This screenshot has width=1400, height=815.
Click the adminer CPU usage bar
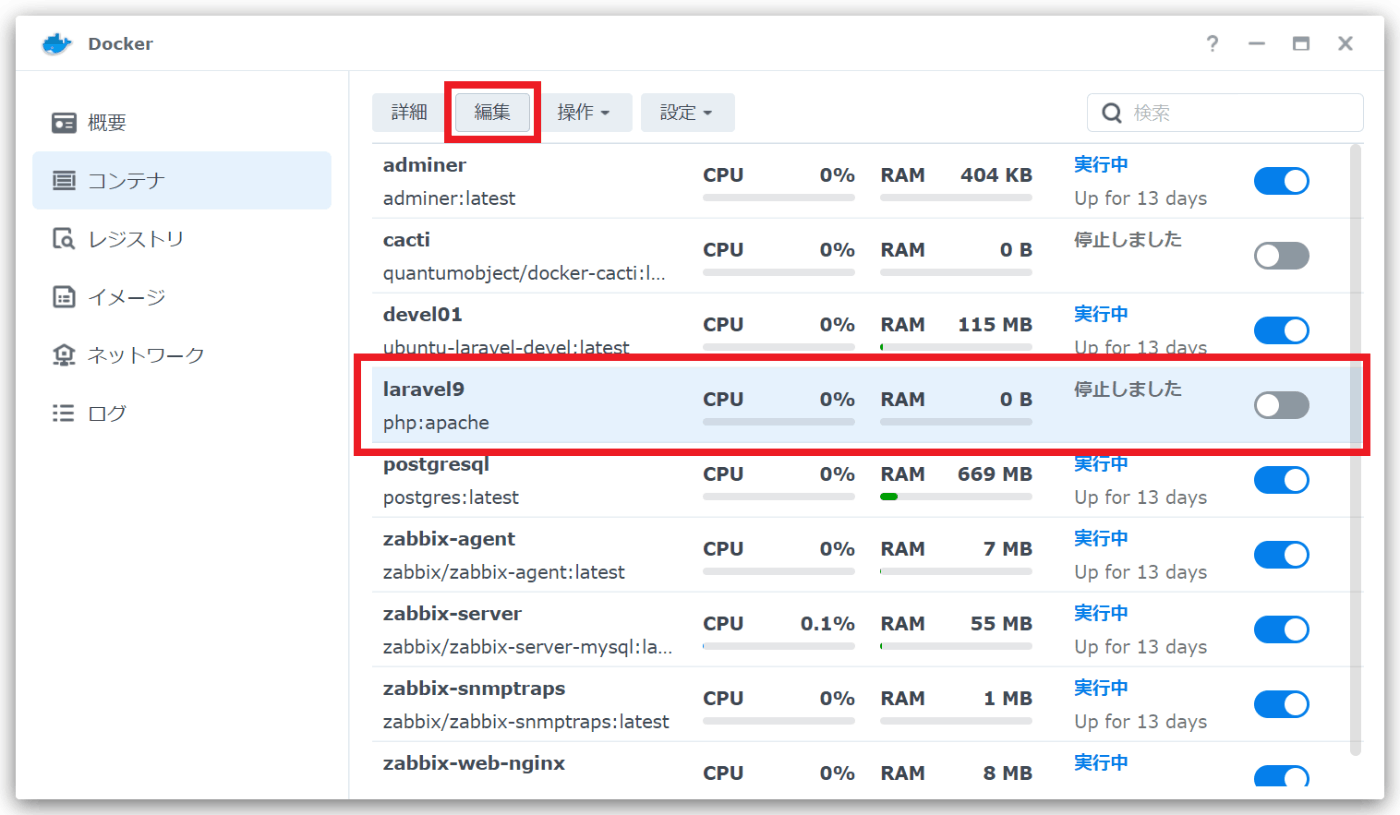[x=779, y=197]
